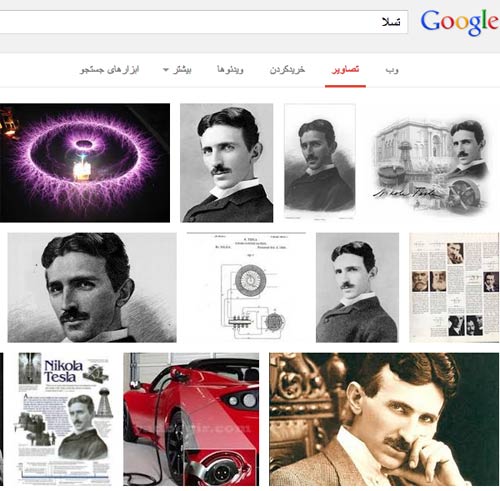The height and width of the screenshot is (491, 500).
Task: Switch to the وب (Web) tab
Action: click(392, 70)
